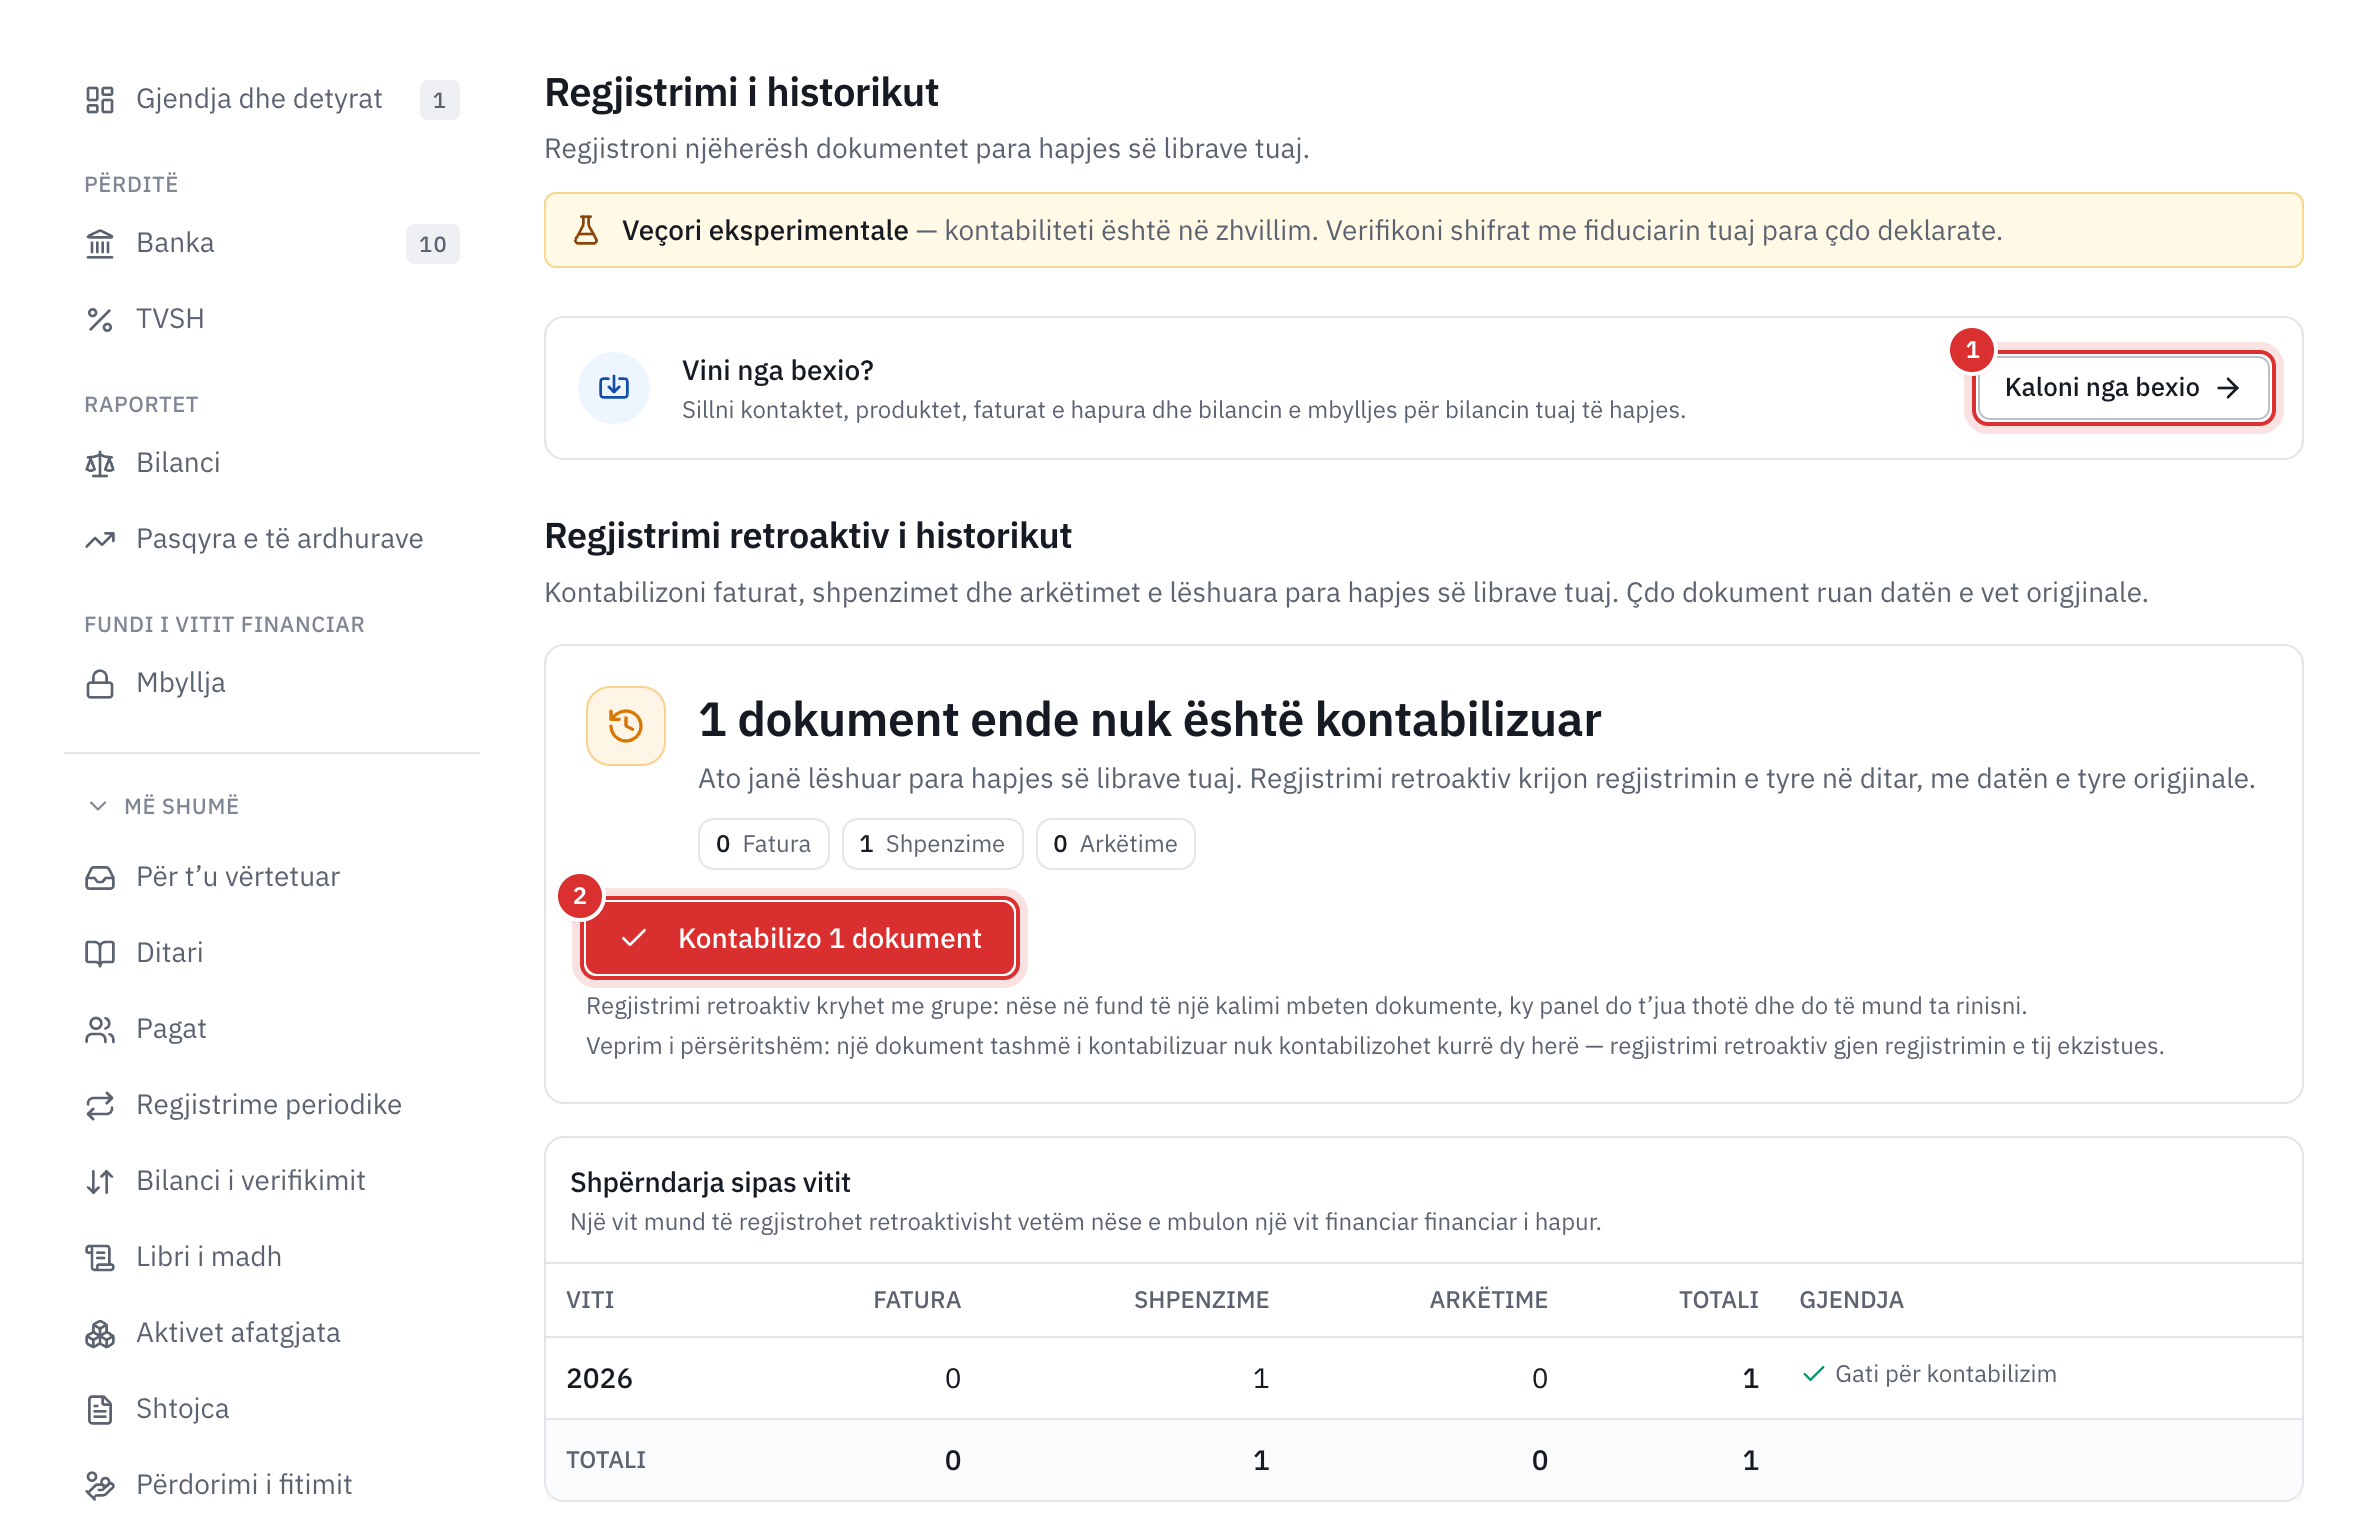This screenshot has width=2368, height=1520.
Task: Go to the TVSH page
Action: coord(272,319)
